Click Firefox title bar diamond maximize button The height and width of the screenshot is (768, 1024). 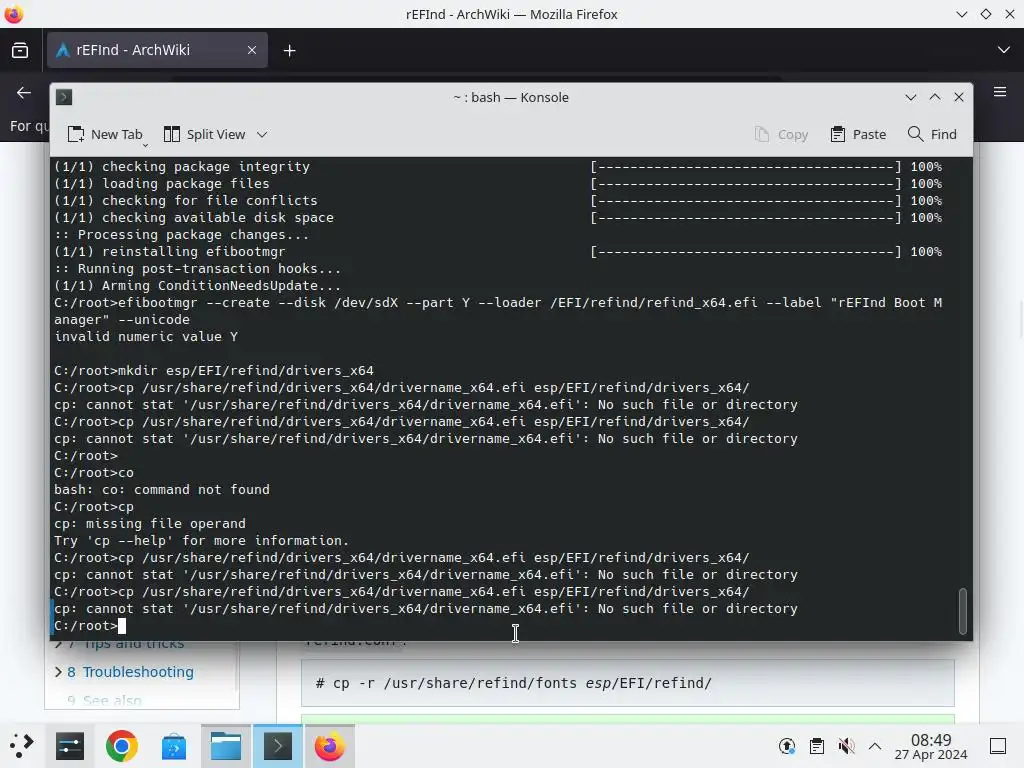click(985, 14)
